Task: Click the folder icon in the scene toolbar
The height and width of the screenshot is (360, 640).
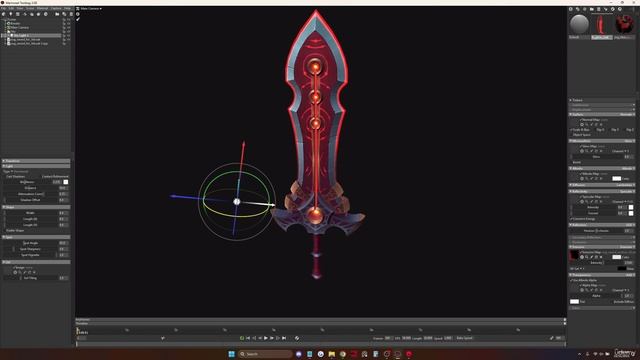Action: tap(57, 14)
